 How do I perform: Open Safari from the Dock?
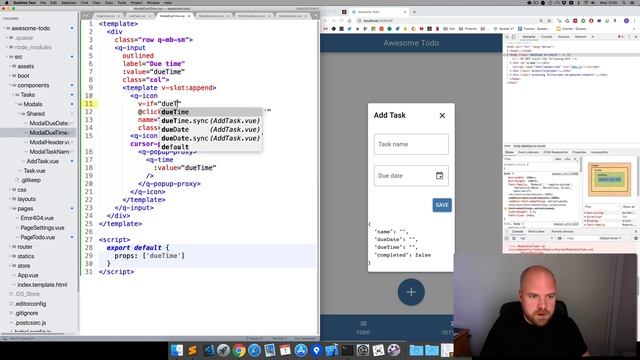tap(255, 350)
